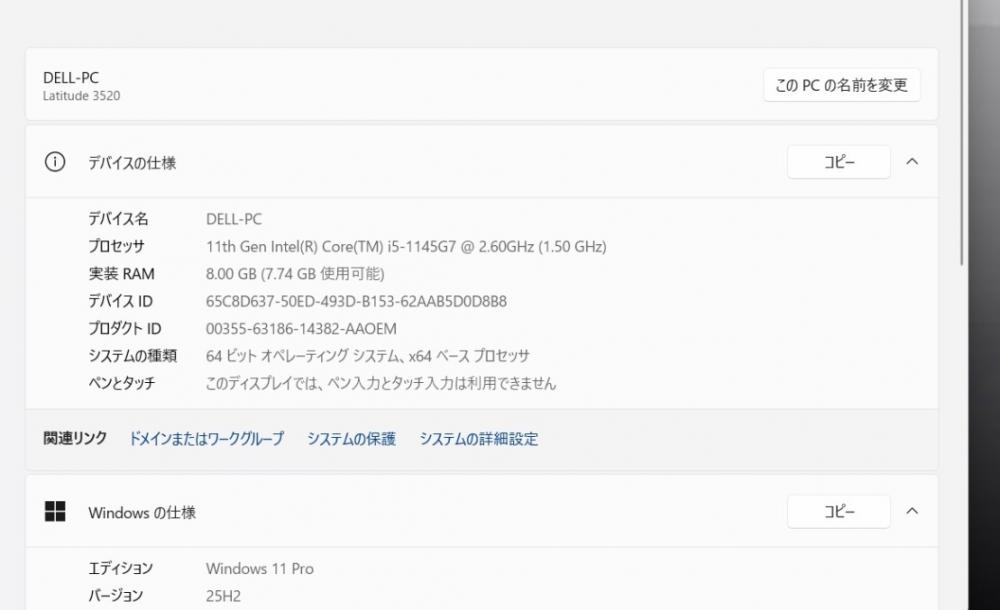This screenshot has width=1000, height=610.
Task: Click the デバイス ID label
Action: [x=120, y=301]
